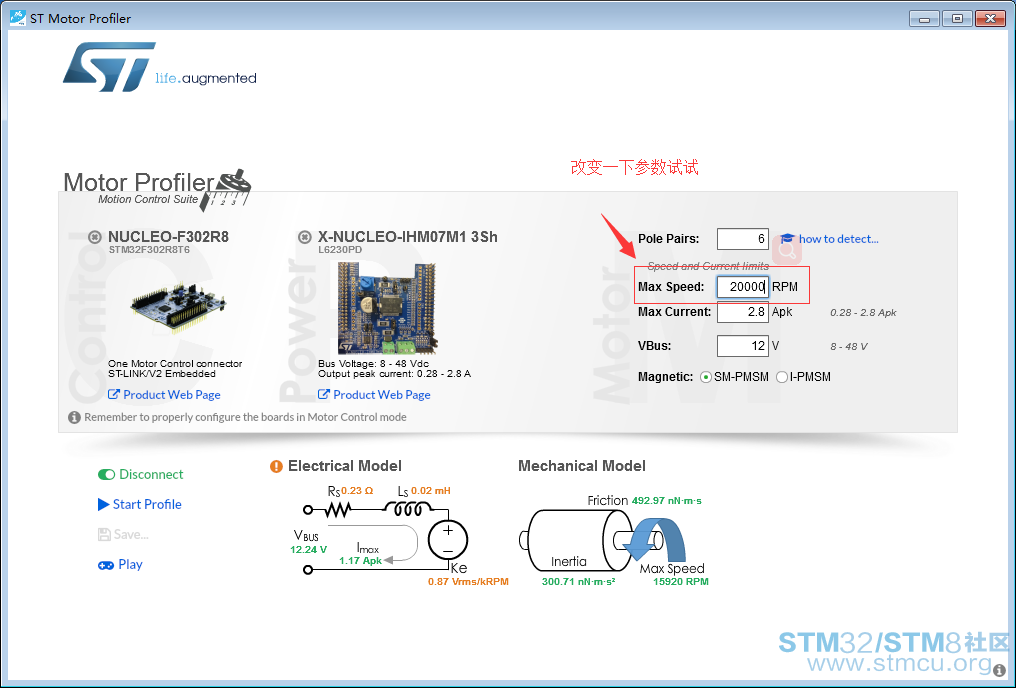Click the Rs value 0.23 Ω
Viewport: 1016px width, 688px height.
[x=357, y=490]
